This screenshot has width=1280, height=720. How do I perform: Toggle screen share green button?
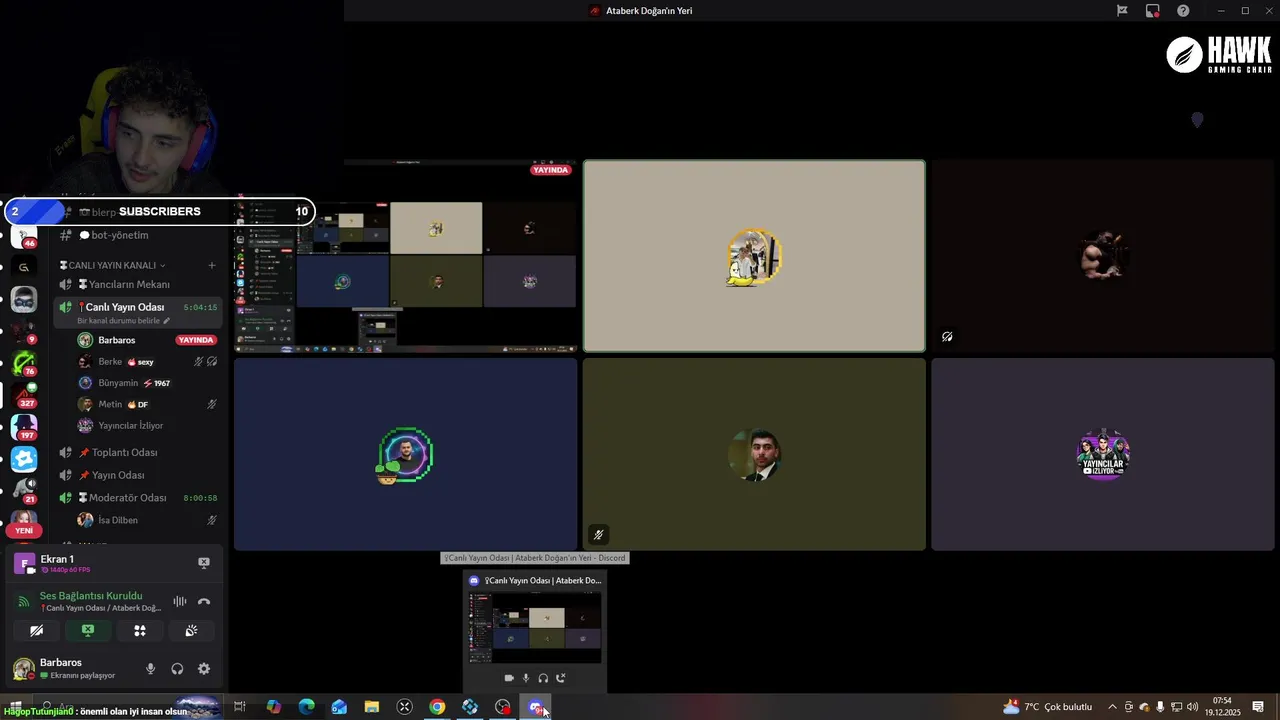coord(88,630)
